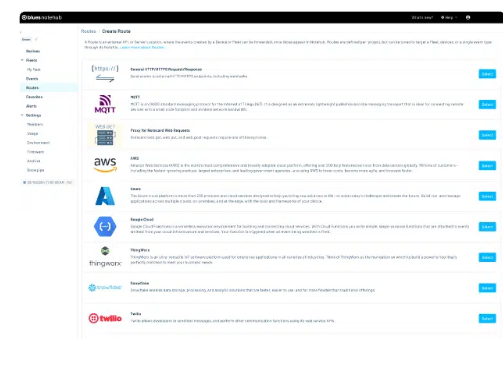Open Alerts in the sidebar
The width and height of the screenshot is (503, 369).
(31, 106)
